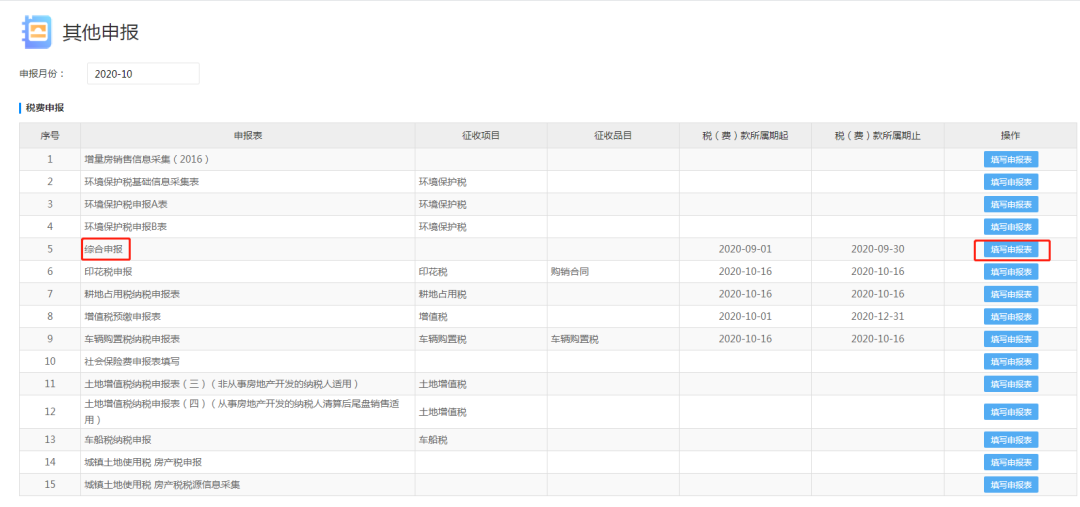Click 填写申报表 for 环境保护税申报B表
This screenshot has height=507, width=1080.
tap(1010, 227)
